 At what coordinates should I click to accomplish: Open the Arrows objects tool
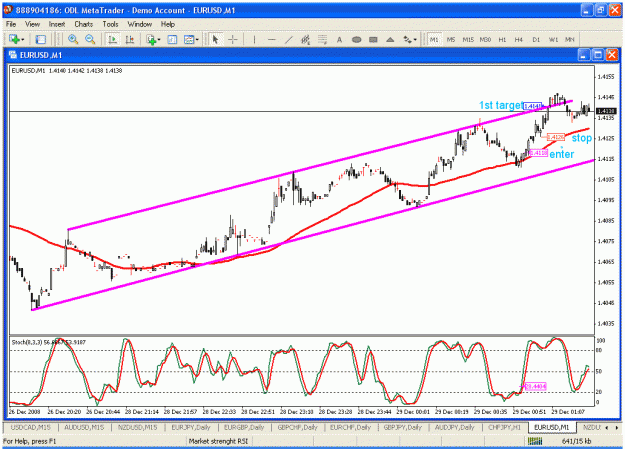[x=407, y=39]
